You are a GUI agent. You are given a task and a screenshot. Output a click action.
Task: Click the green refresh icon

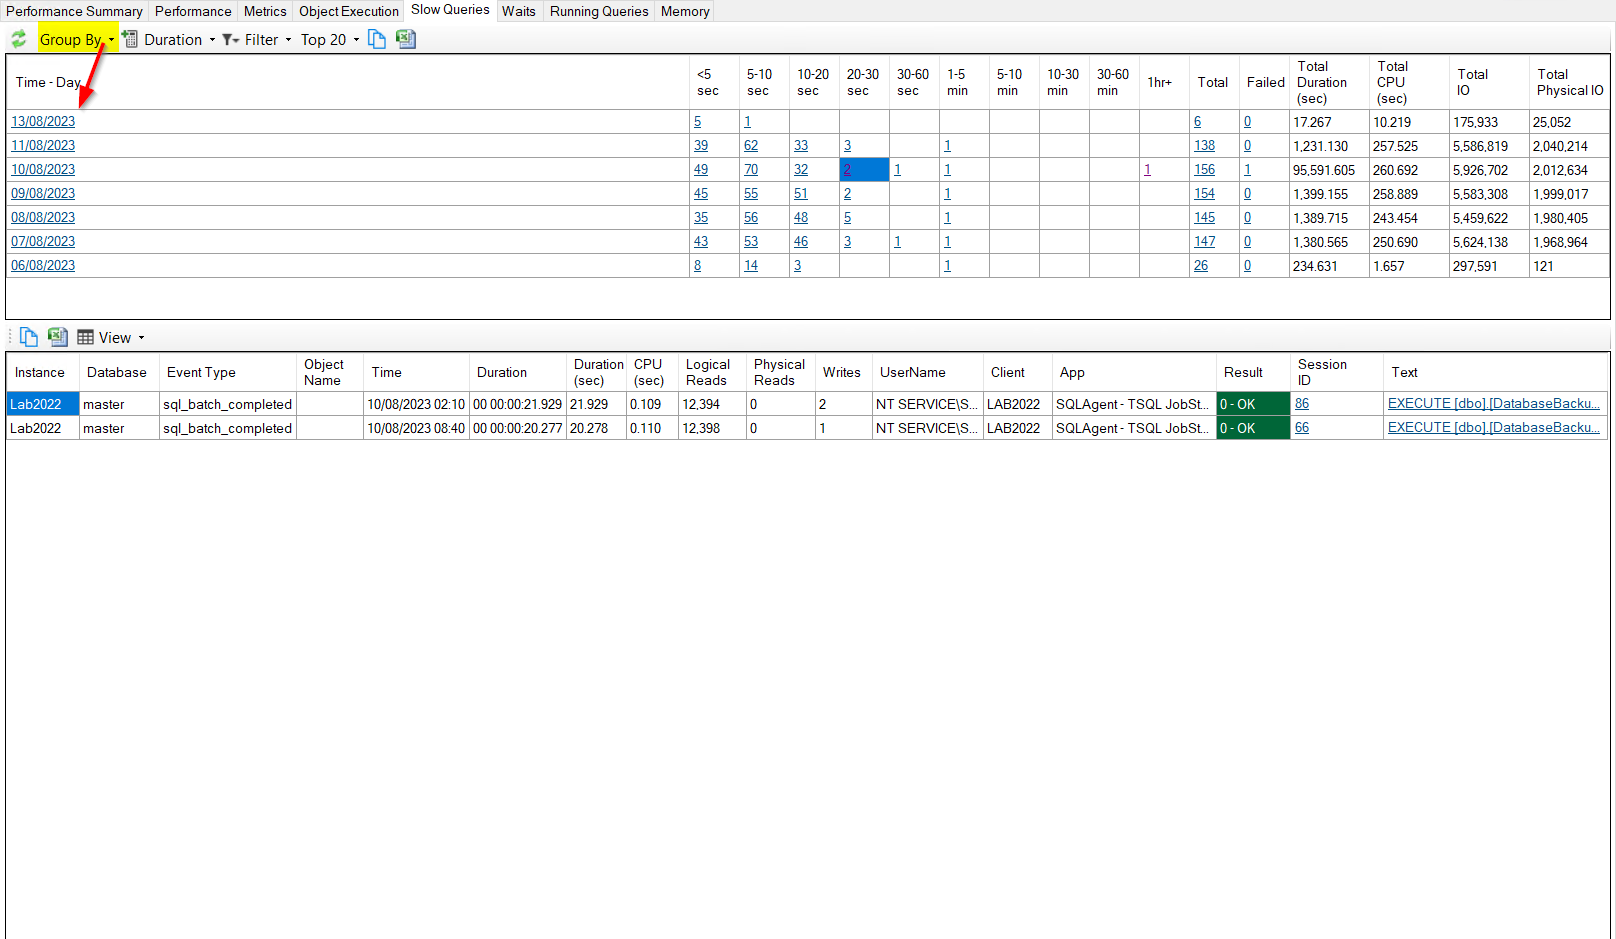19,39
